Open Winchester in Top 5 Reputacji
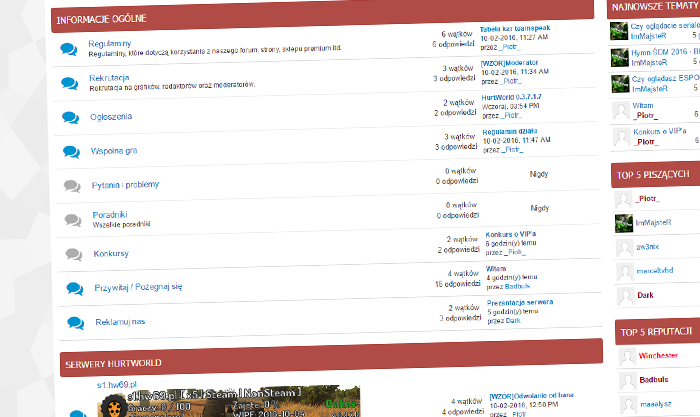 pos(658,356)
